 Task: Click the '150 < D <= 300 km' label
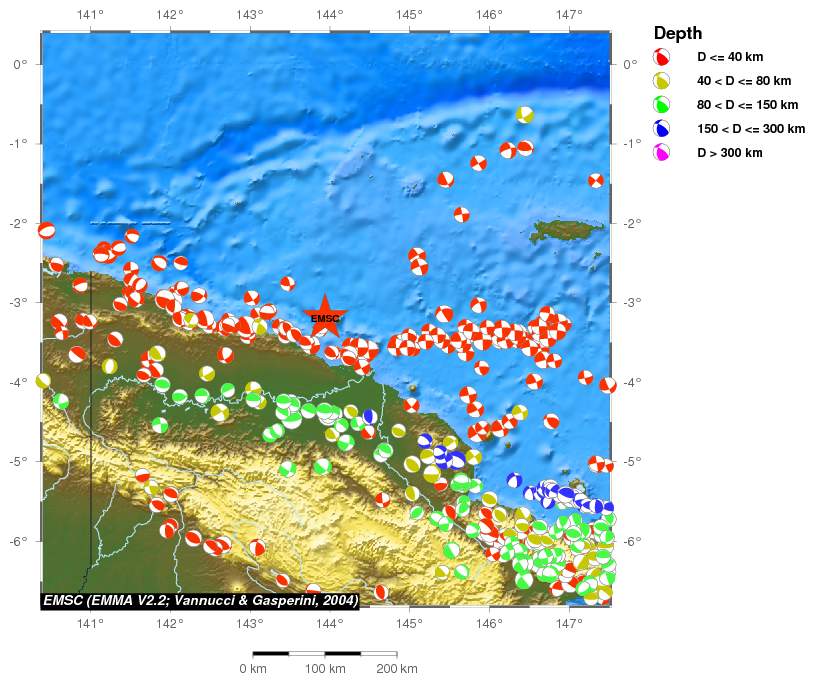(x=750, y=129)
